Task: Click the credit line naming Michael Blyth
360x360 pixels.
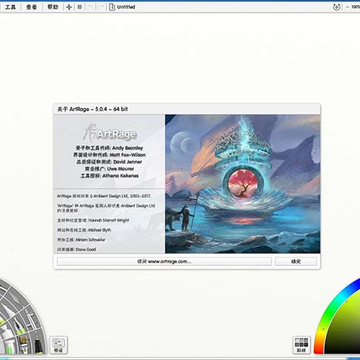Action: tap(84, 230)
